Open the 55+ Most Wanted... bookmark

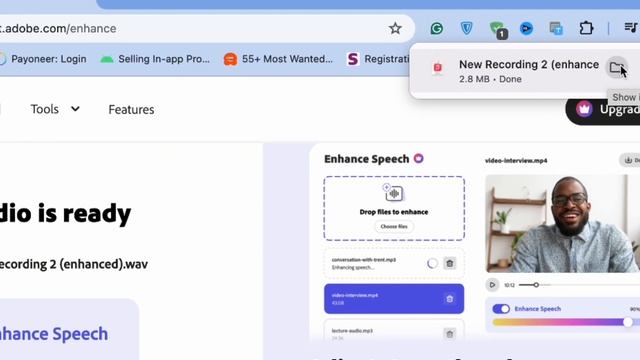278,59
